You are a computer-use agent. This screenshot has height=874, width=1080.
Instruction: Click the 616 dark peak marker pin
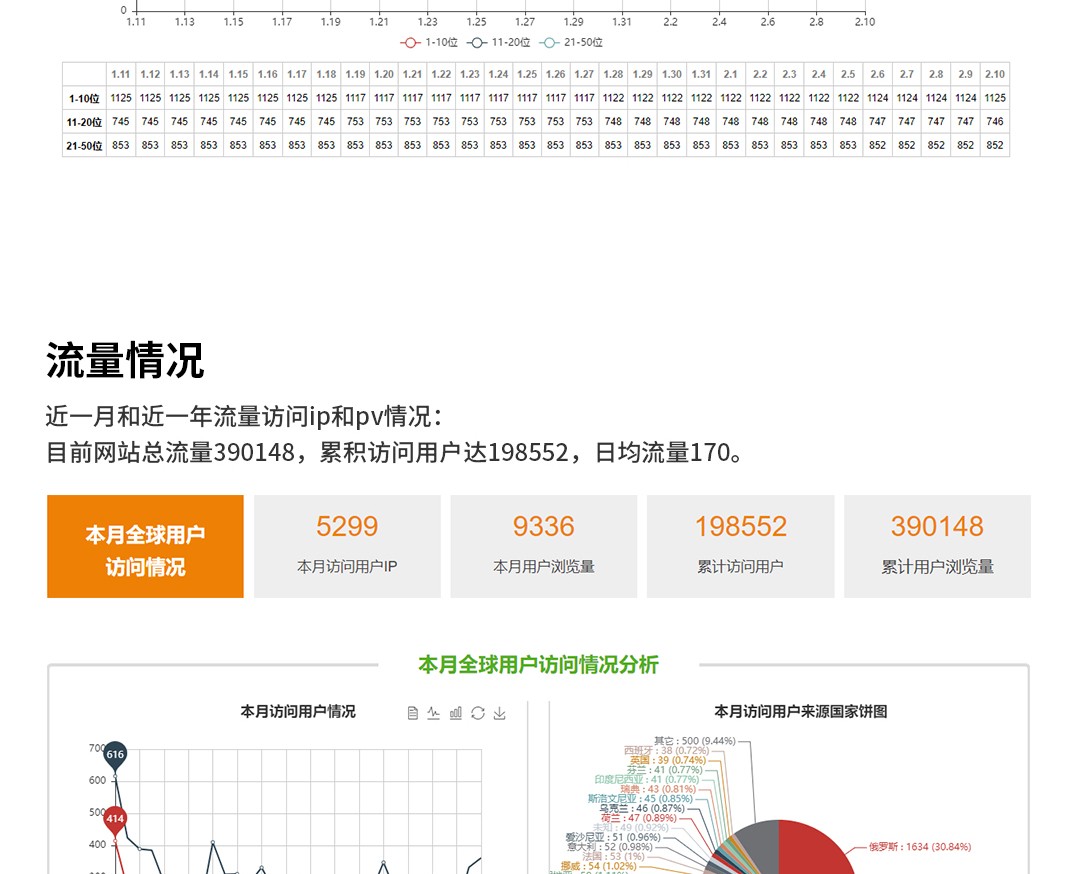click(x=115, y=756)
